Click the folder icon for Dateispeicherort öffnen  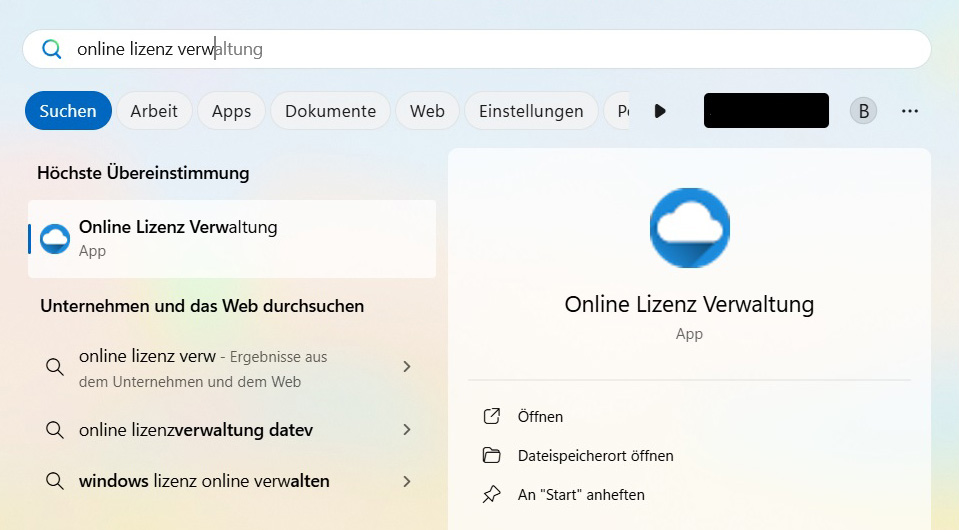click(x=491, y=455)
